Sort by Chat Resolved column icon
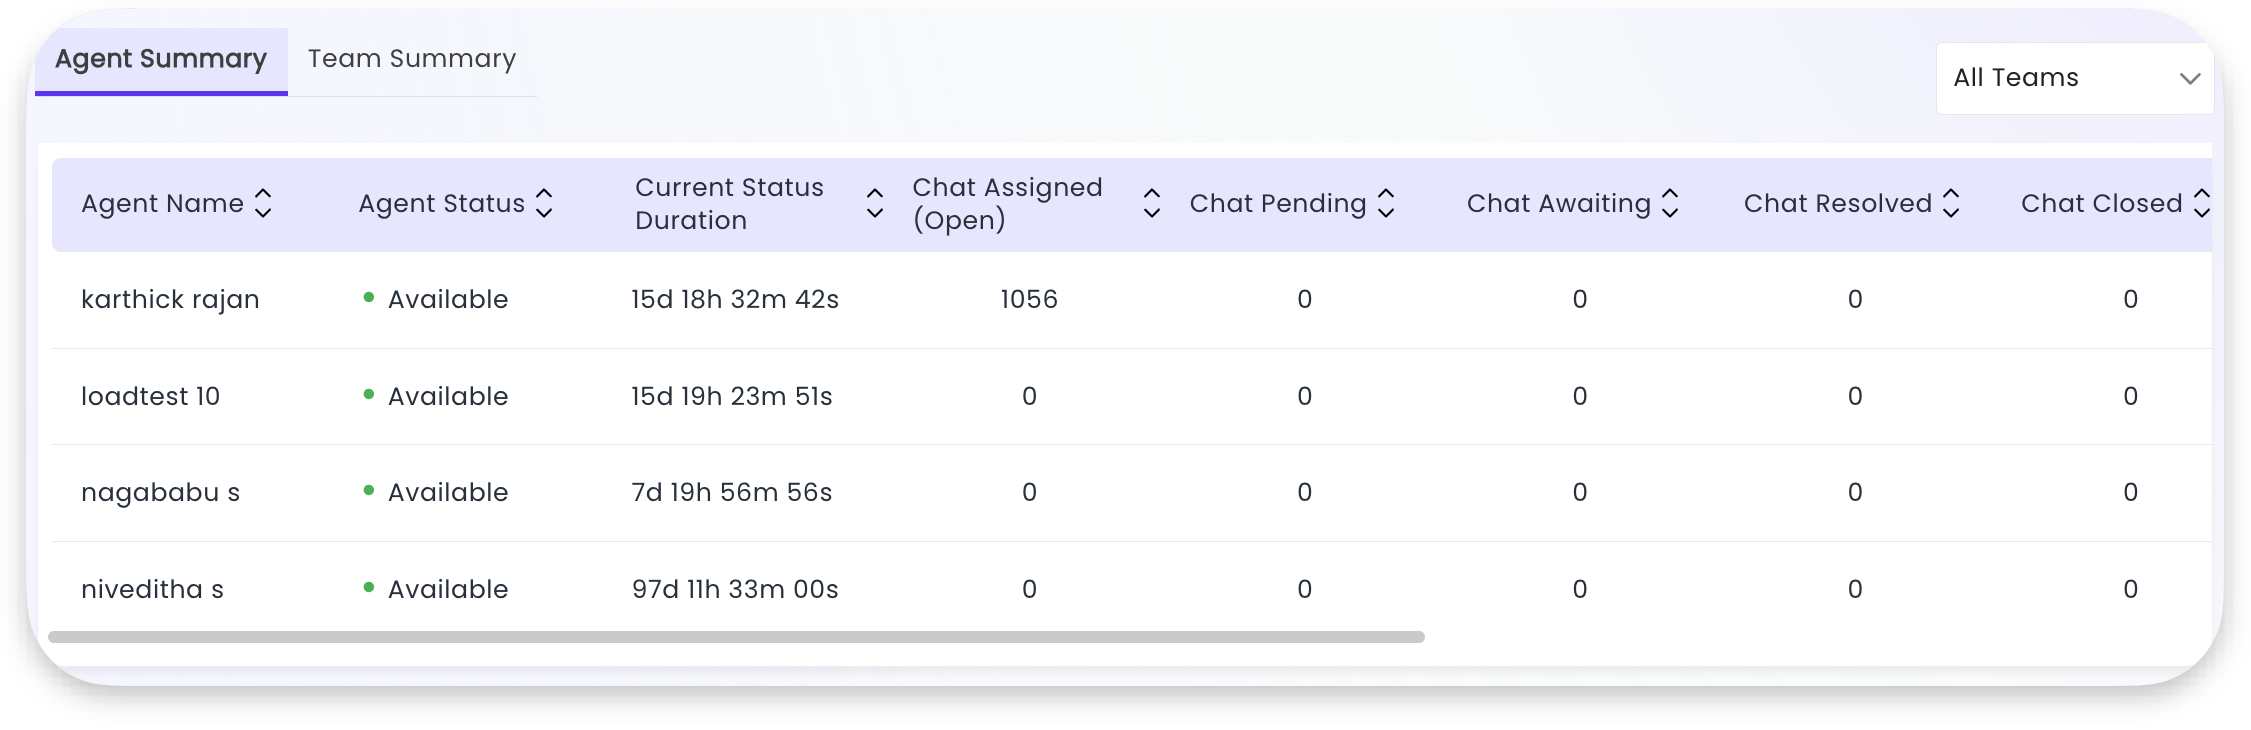 point(1951,204)
